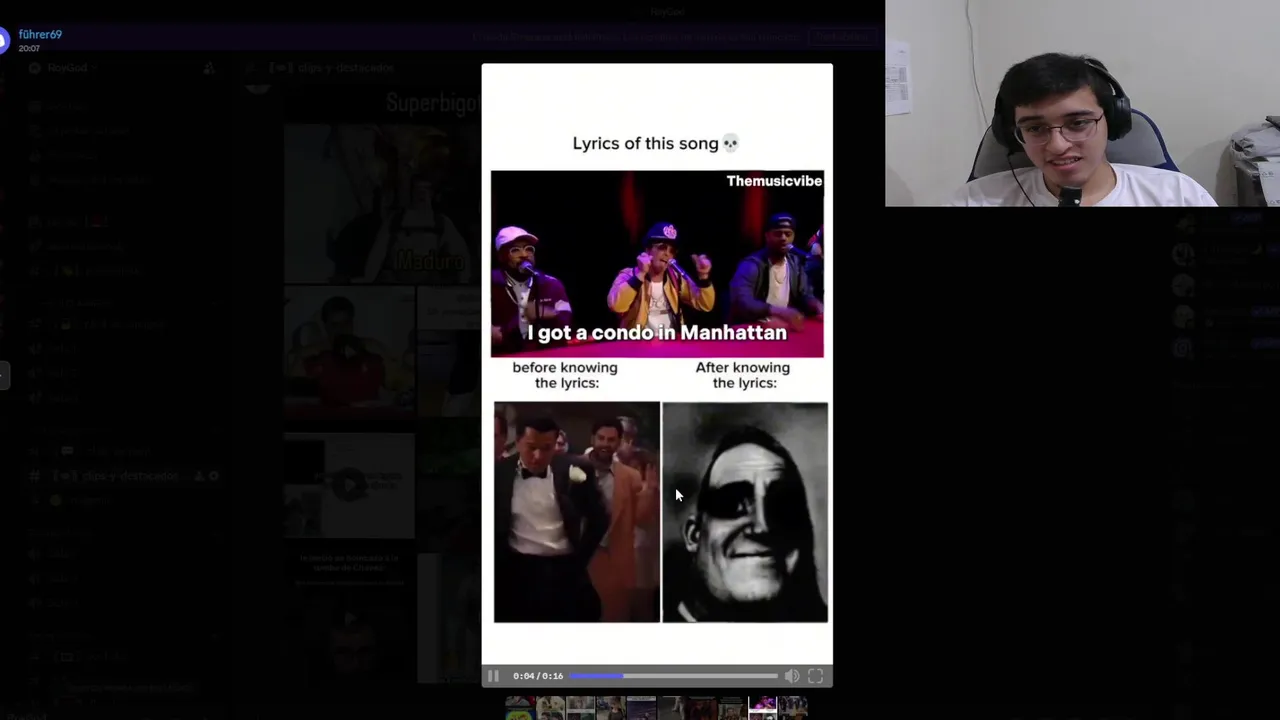
Task: Open the führer69 username profile
Action: 40,34
